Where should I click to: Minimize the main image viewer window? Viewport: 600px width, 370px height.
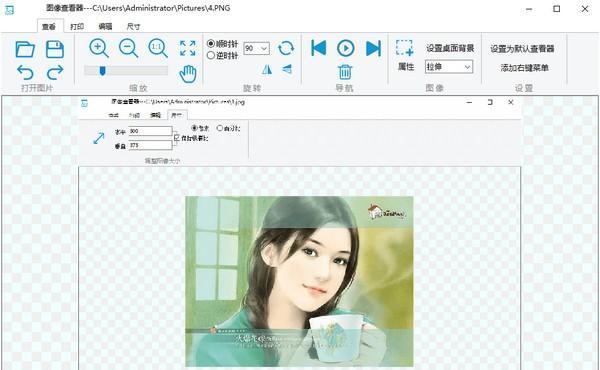[529, 9]
